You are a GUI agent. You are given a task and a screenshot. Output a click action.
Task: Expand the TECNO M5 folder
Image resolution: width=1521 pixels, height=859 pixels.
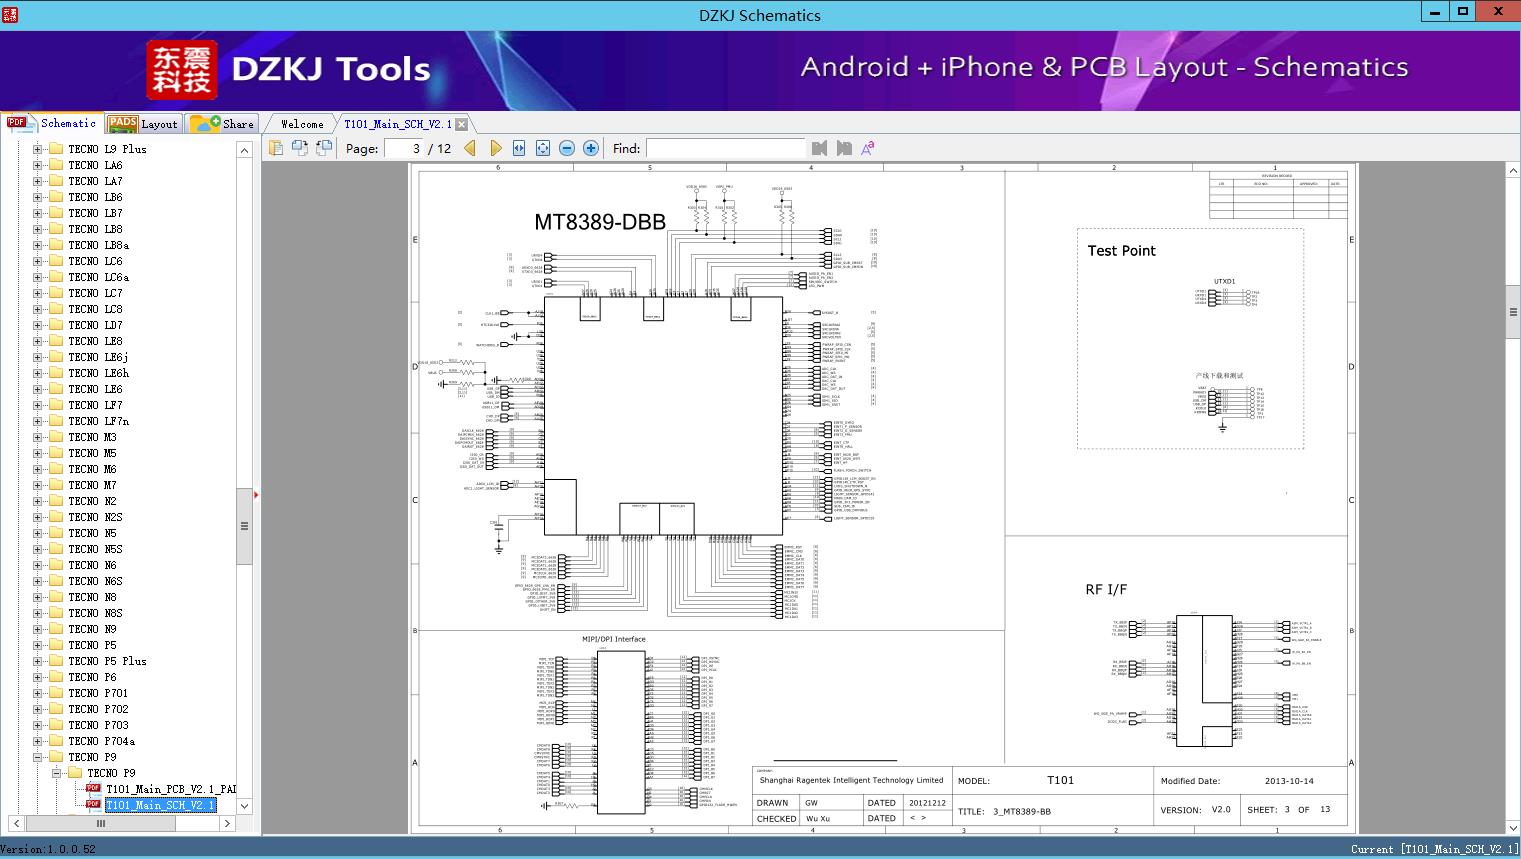[x=38, y=453]
